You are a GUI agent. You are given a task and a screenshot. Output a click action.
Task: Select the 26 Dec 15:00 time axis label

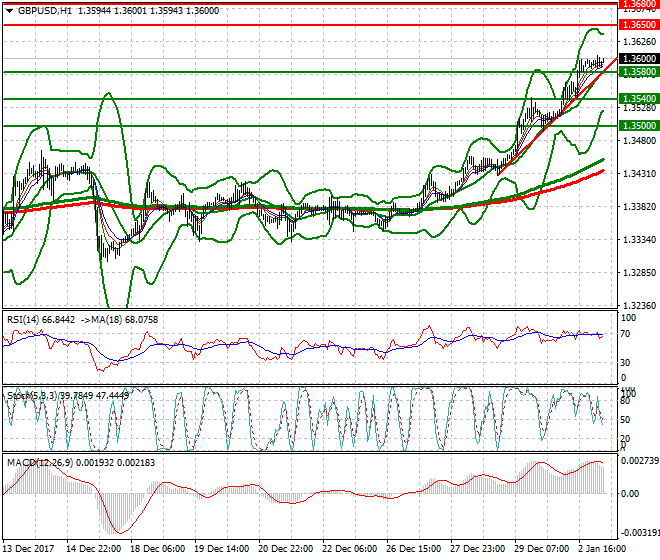pyautogui.click(x=413, y=549)
